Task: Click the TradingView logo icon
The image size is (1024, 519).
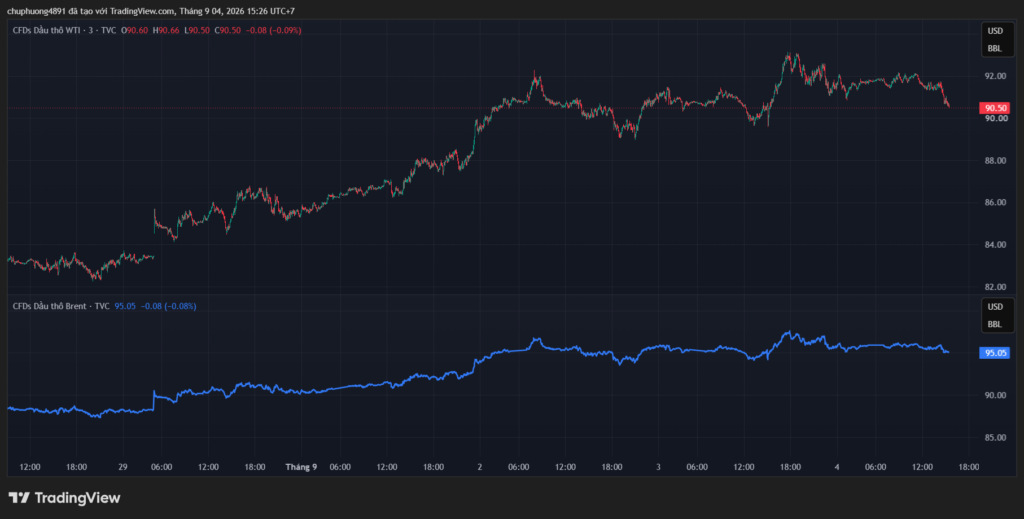Action: [19, 497]
